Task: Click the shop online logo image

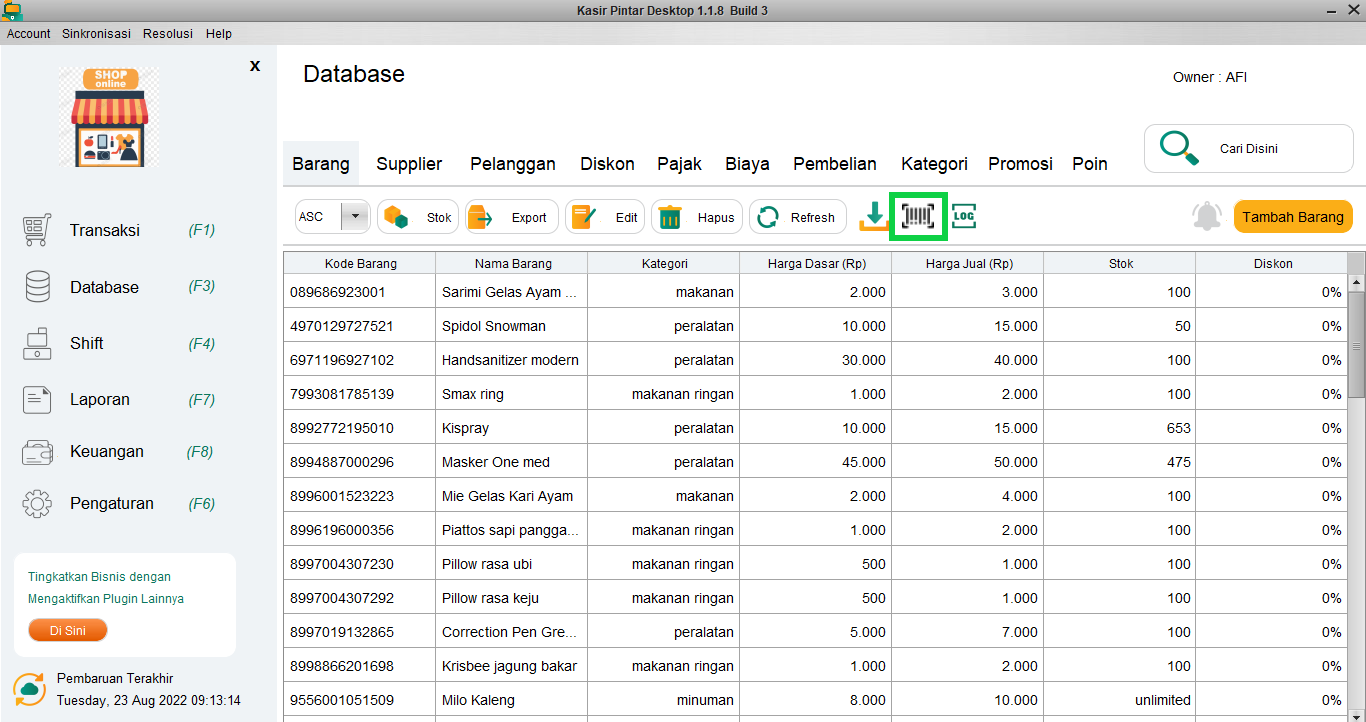Action: (109, 116)
